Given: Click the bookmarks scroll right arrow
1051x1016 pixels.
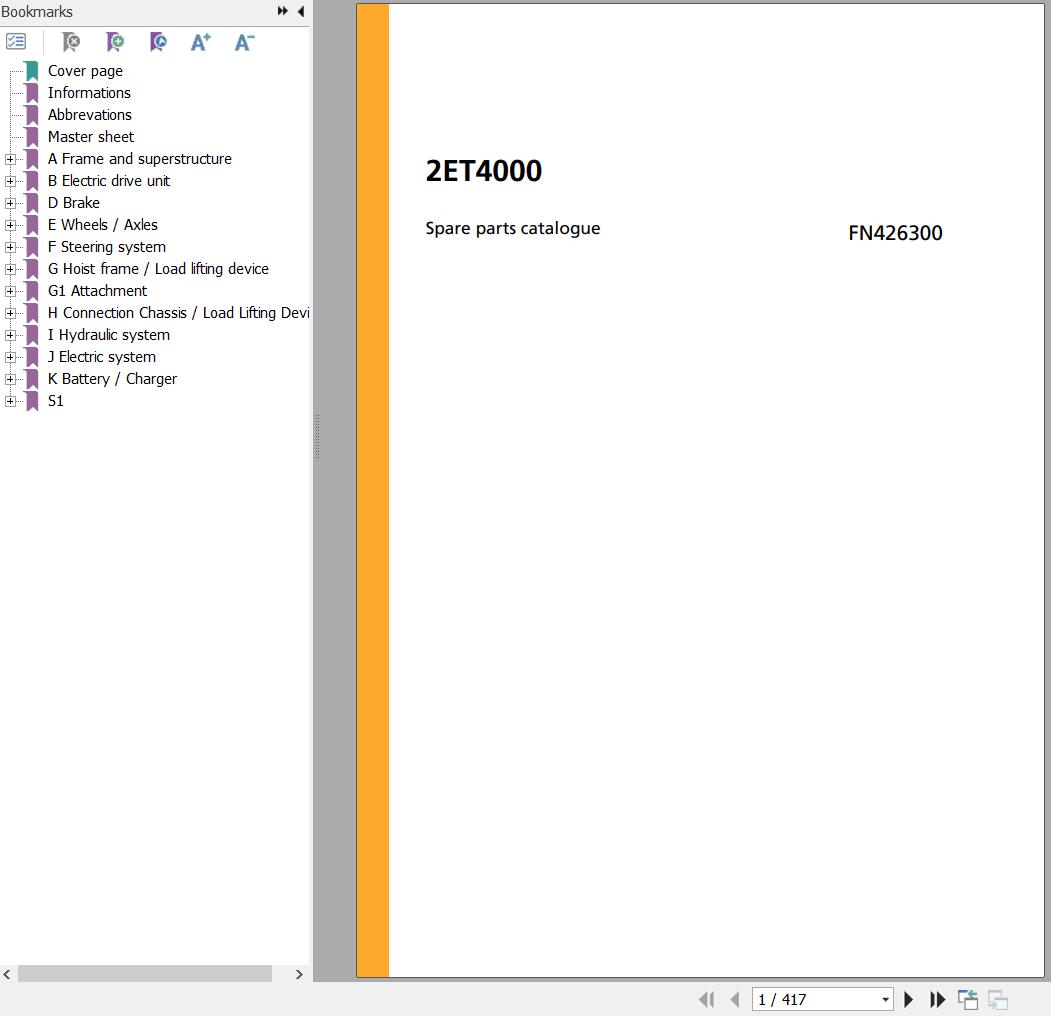Looking at the screenshot, I should 299,974.
